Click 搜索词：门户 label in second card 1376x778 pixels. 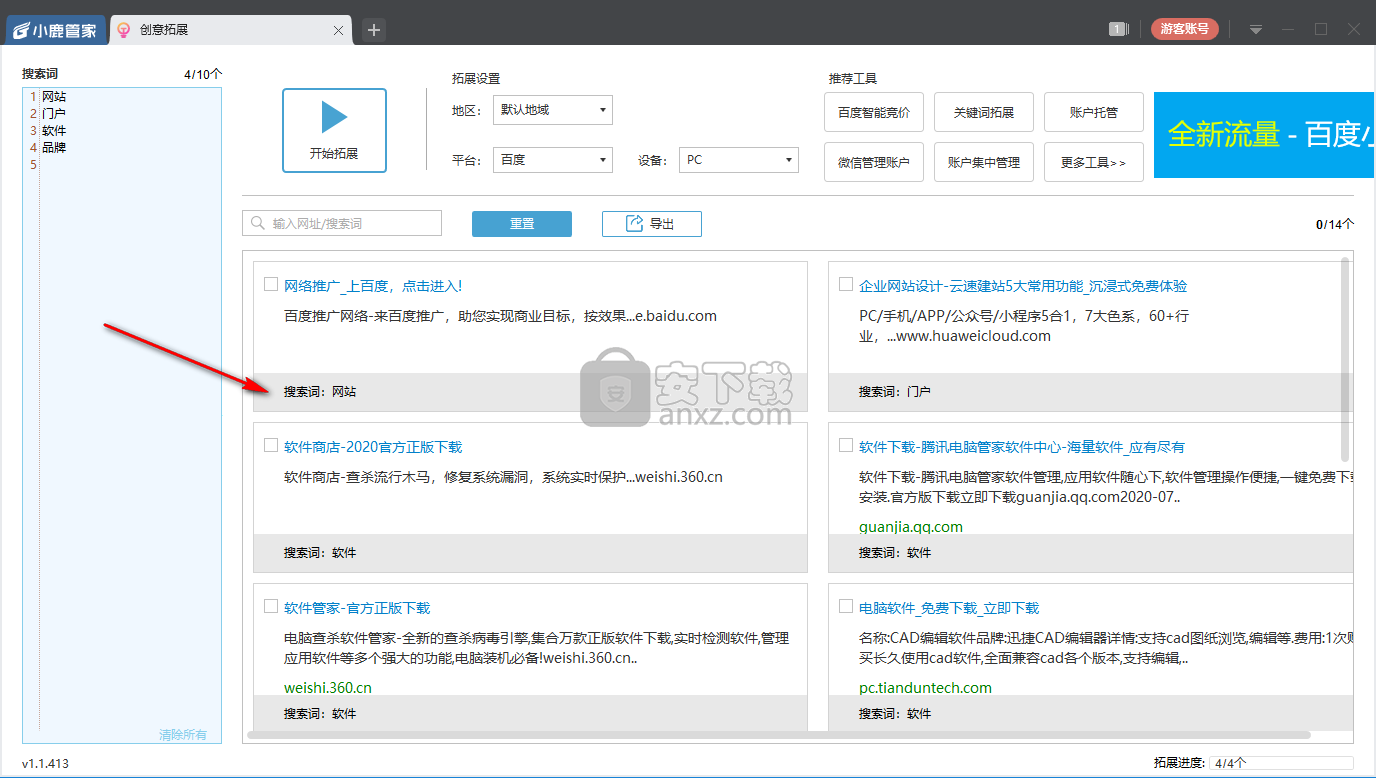(895, 392)
